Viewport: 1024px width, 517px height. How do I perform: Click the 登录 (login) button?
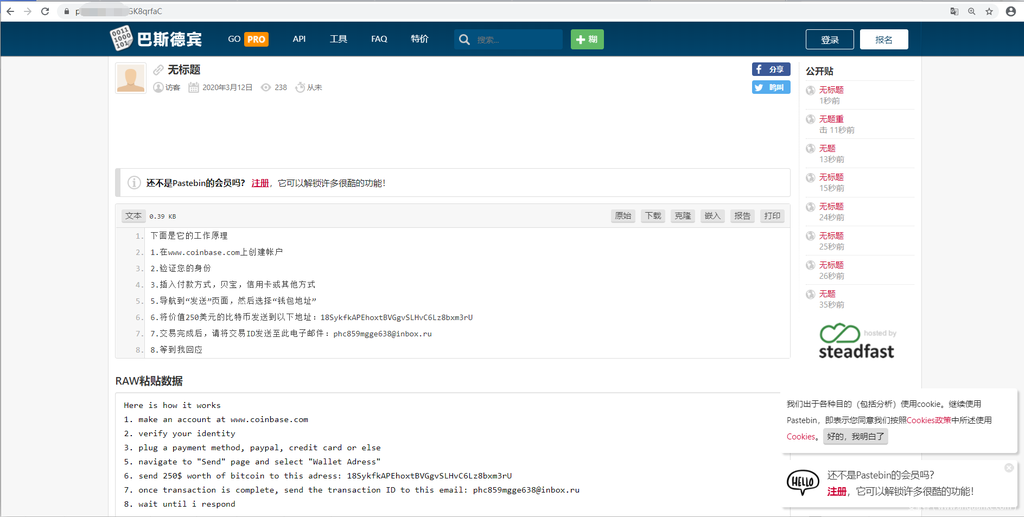pyautogui.click(x=830, y=40)
